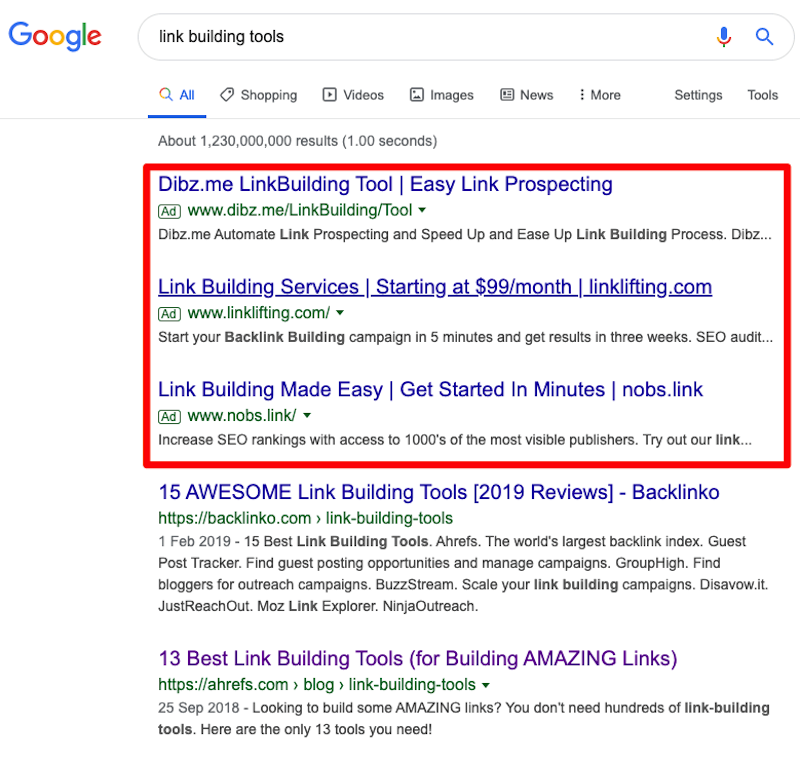Open the search Tools options
Screen dimensions: 800x762
click(762, 95)
